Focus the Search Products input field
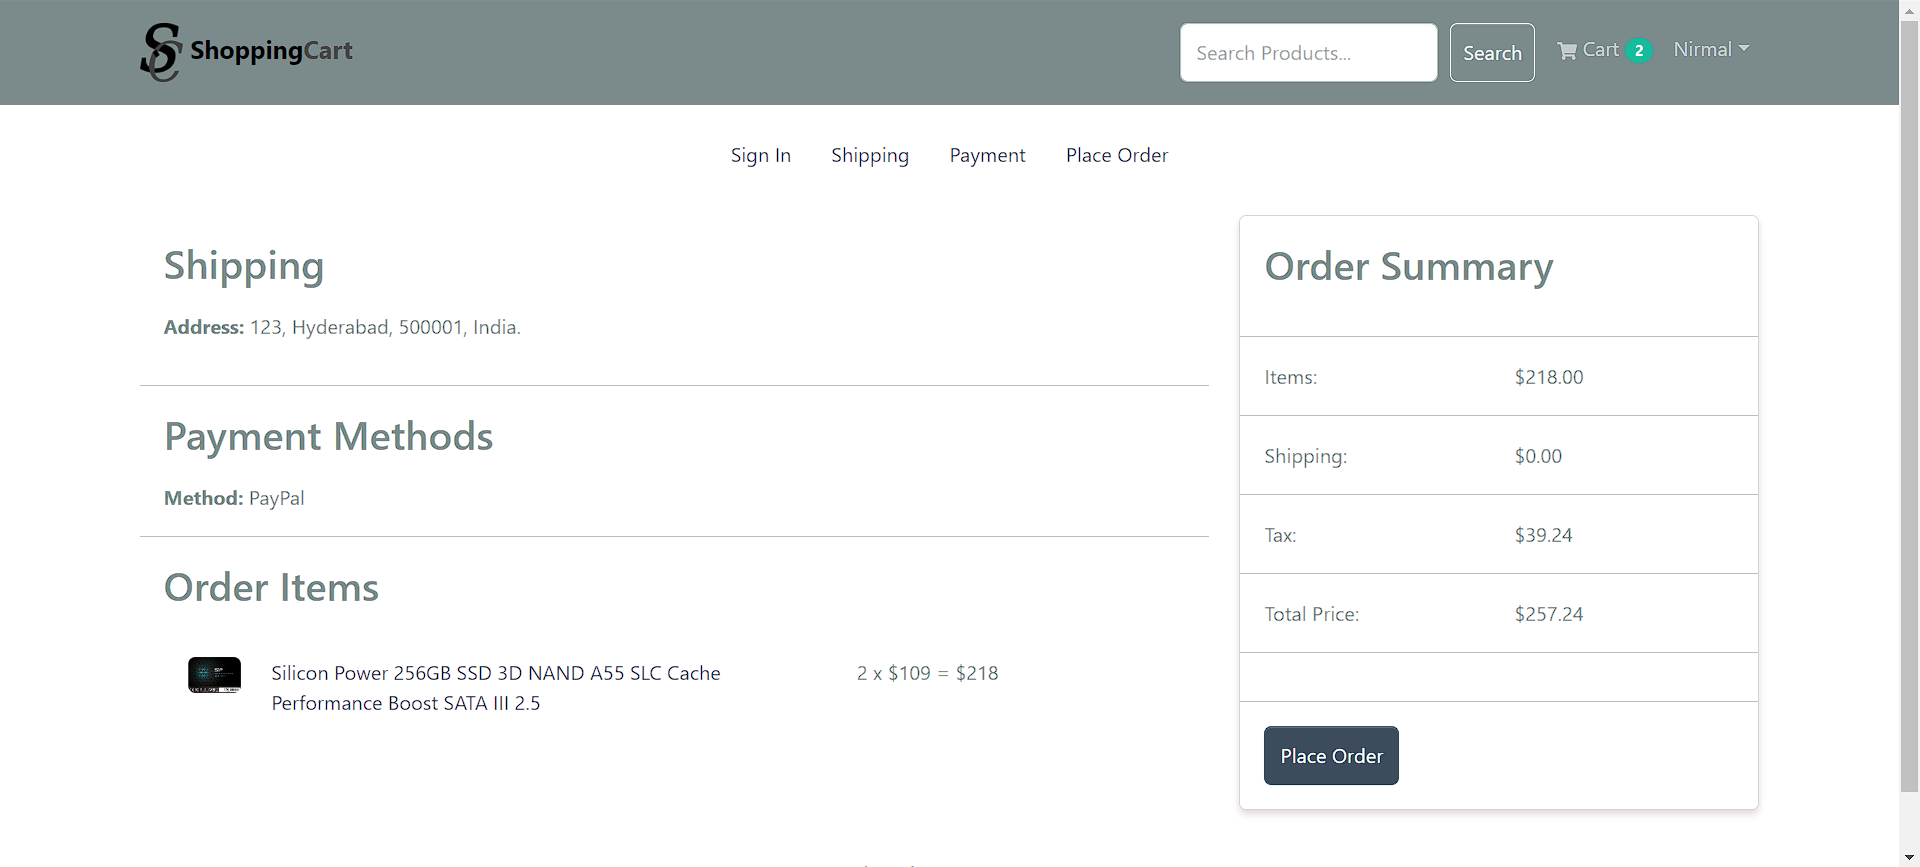1920x867 pixels. [1307, 53]
